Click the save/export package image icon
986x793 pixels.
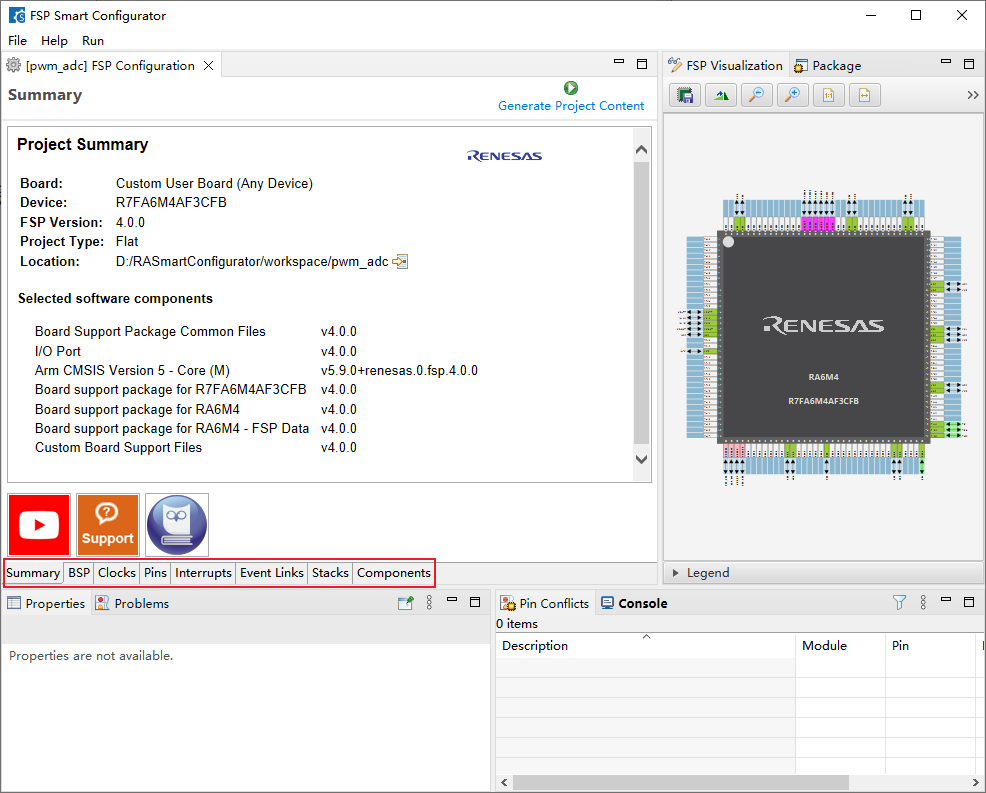coord(685,95)
